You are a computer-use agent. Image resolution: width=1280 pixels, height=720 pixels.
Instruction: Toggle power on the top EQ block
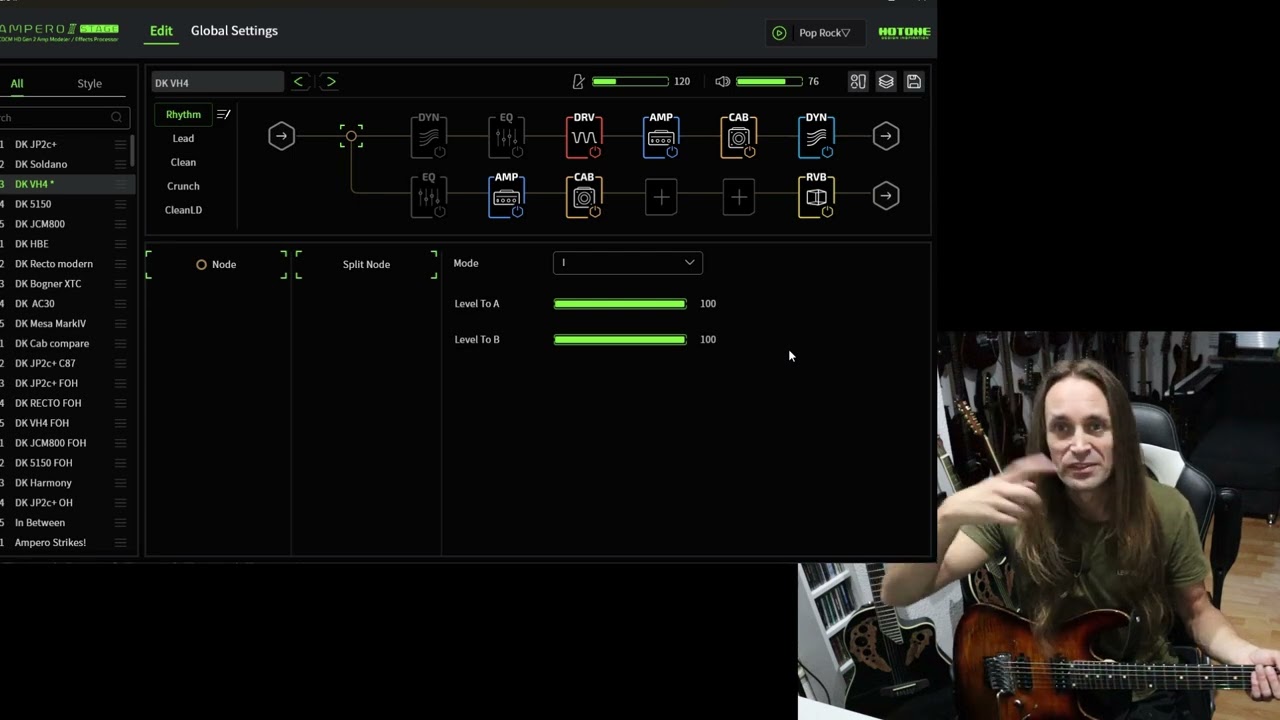pyautogui.click(x=517, y=152)
